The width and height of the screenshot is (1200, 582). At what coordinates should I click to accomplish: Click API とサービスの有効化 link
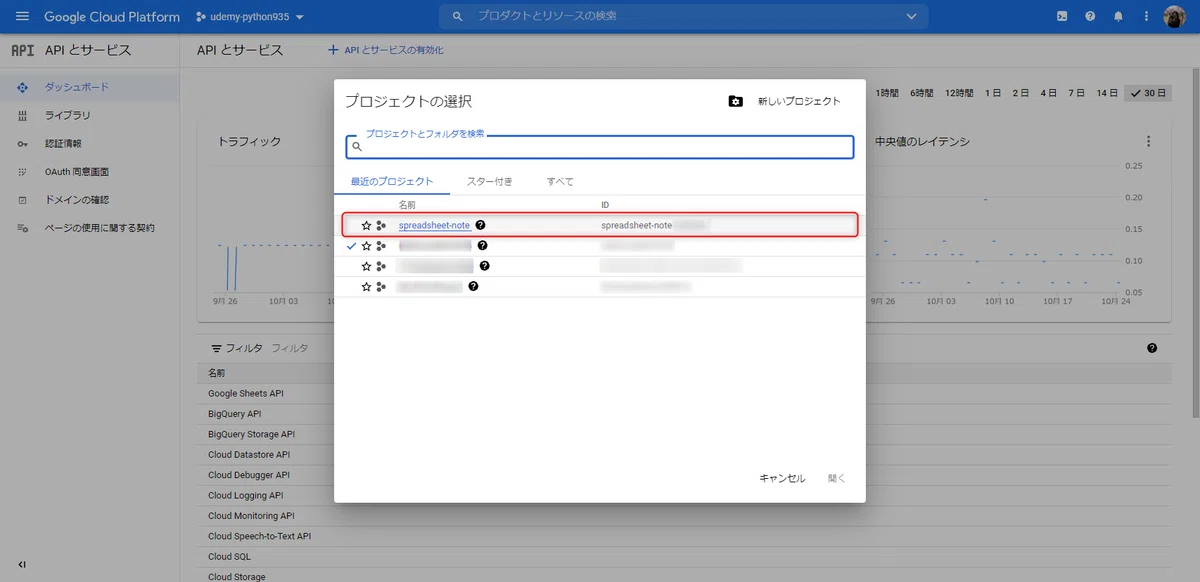pyautogui.click(x=386, y=50)
